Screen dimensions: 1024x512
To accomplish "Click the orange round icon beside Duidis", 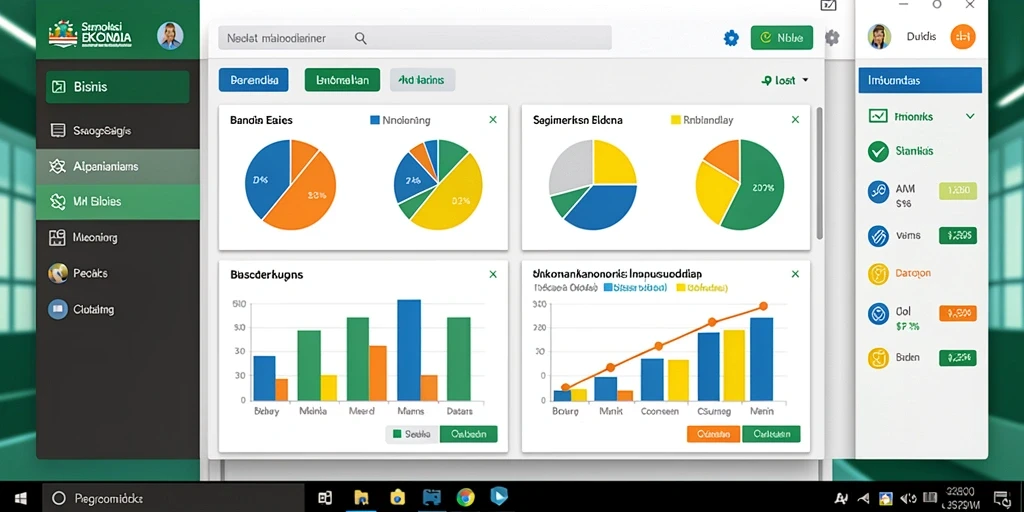I will (x=963, y=37).
